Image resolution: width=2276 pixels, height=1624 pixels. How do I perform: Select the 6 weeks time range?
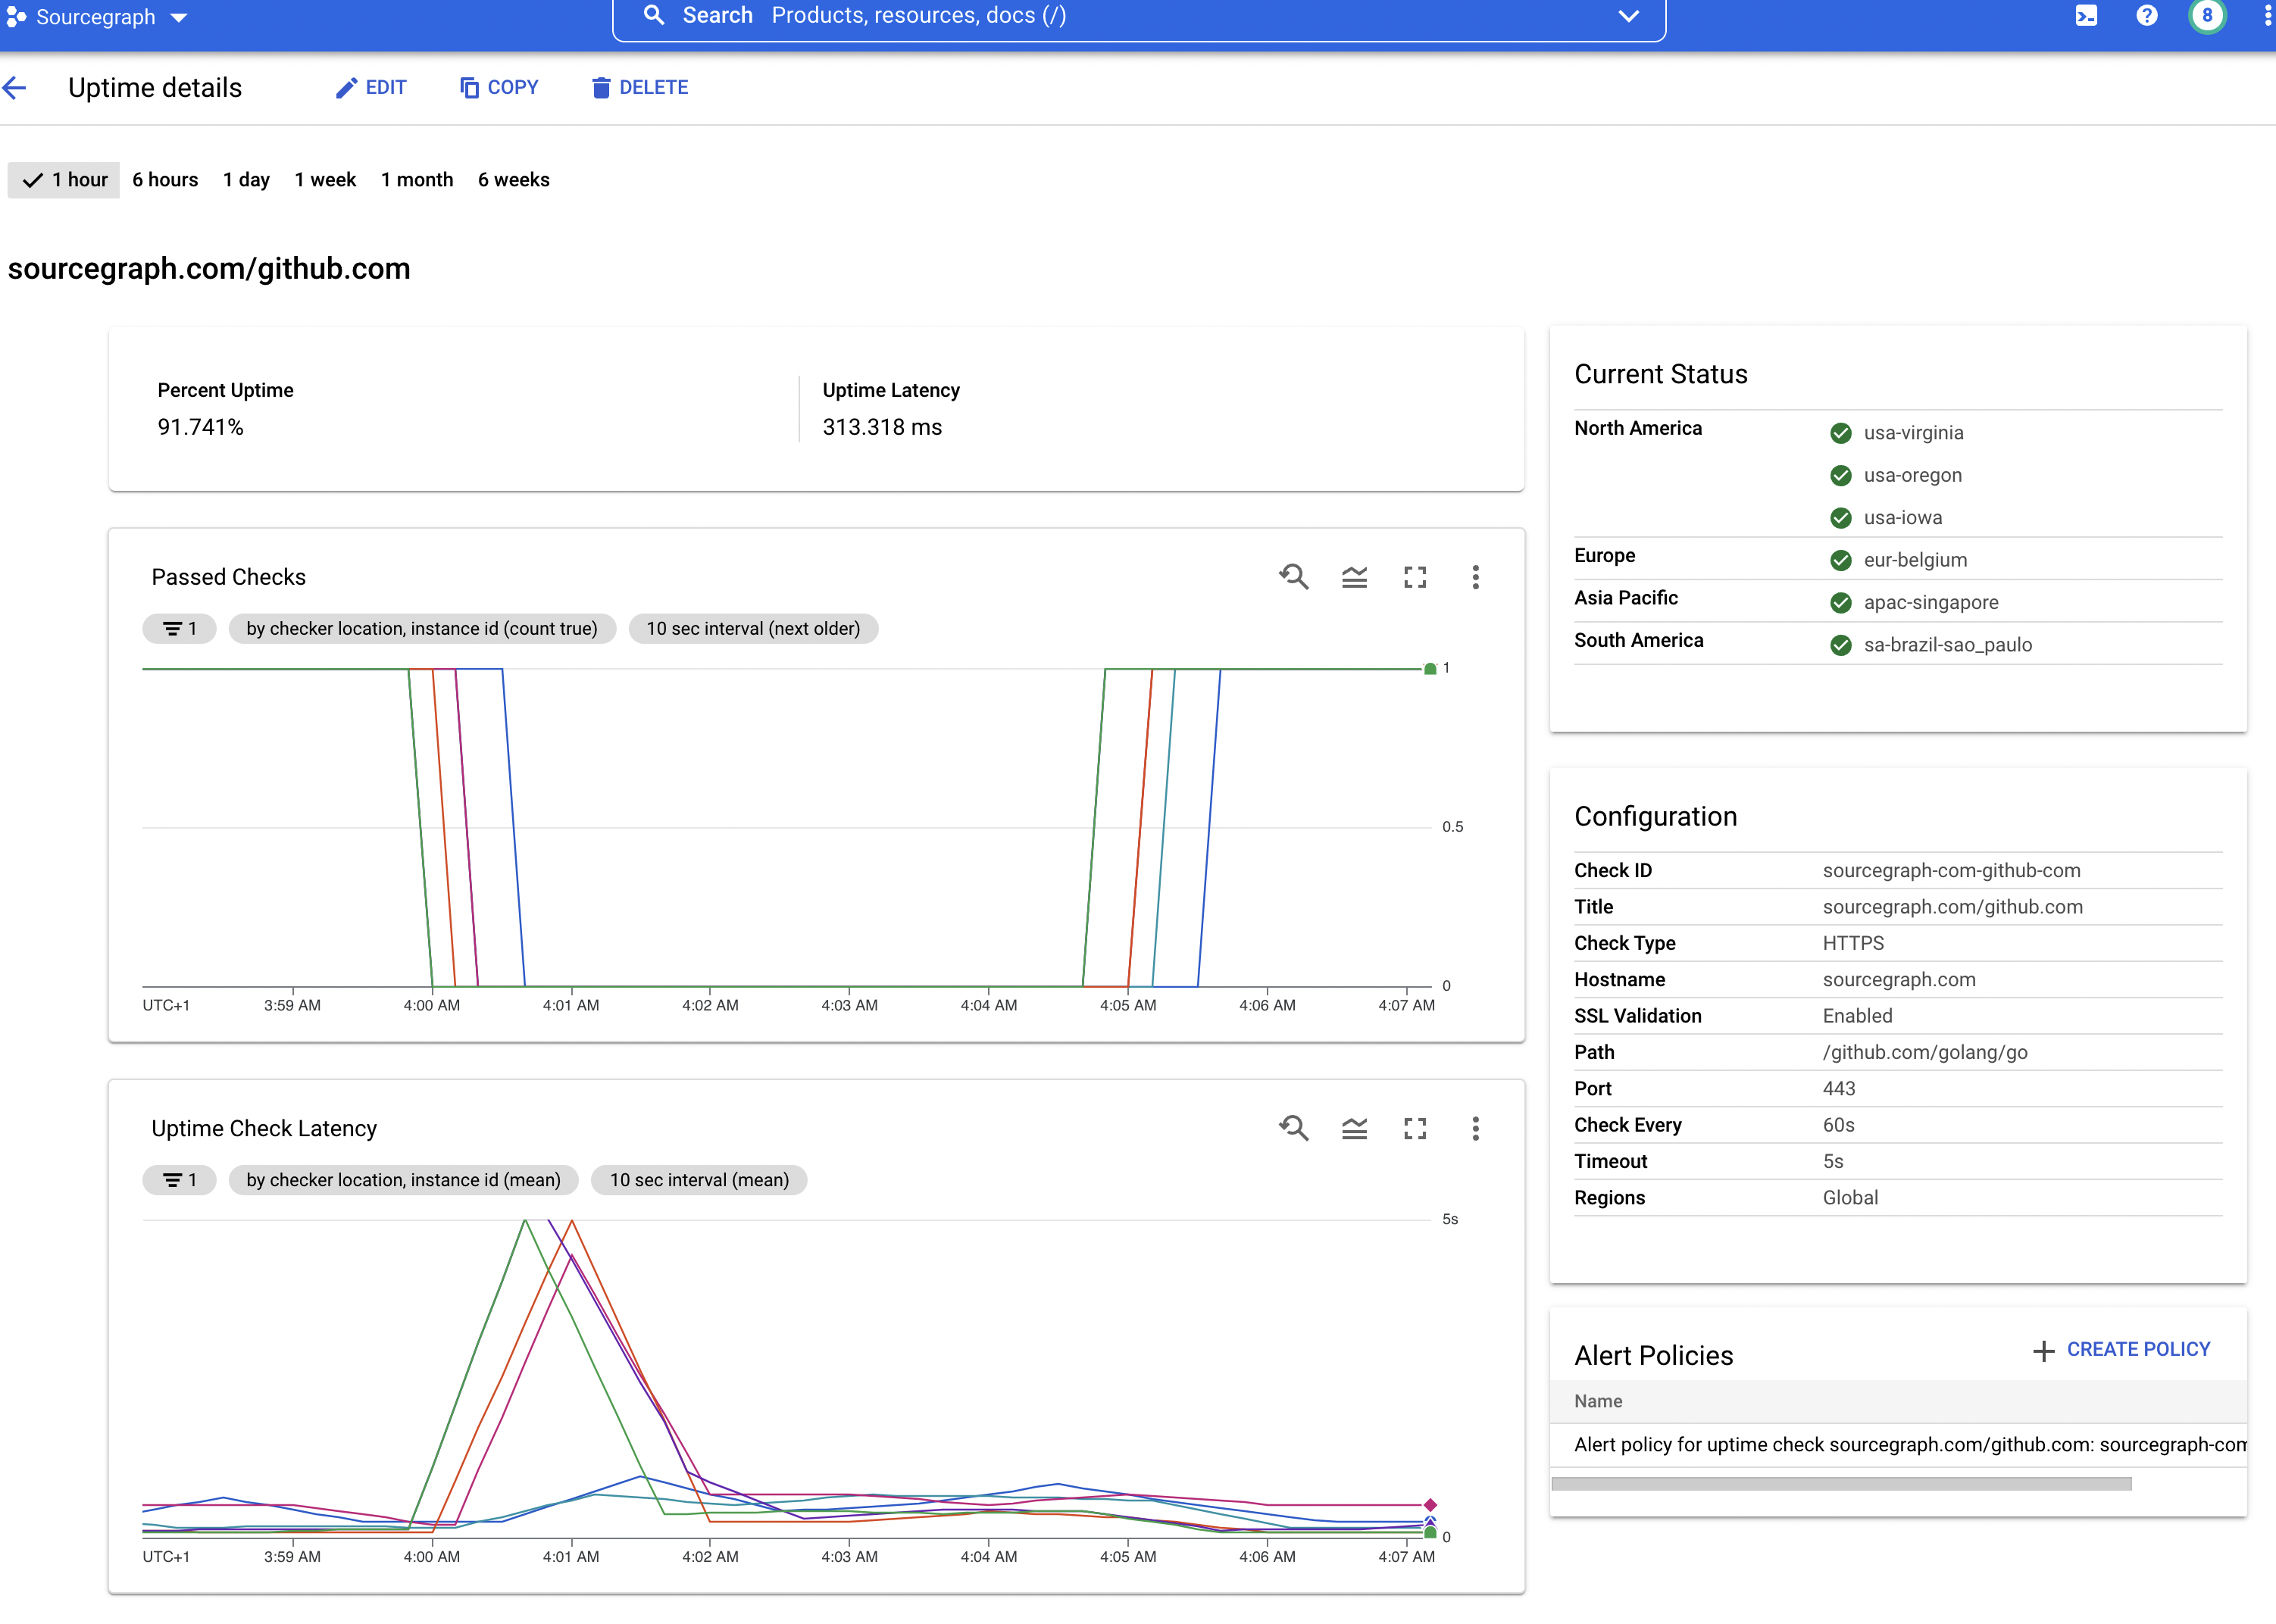(x=514, y=180)
